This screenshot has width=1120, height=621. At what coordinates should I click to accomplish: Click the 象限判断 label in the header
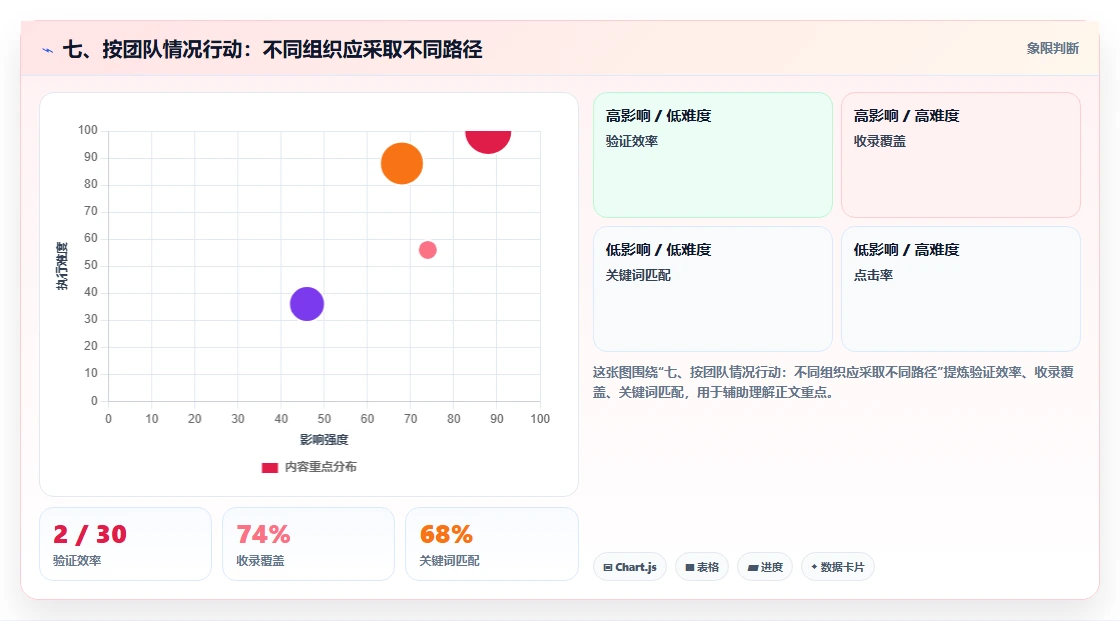[1052, 49]
